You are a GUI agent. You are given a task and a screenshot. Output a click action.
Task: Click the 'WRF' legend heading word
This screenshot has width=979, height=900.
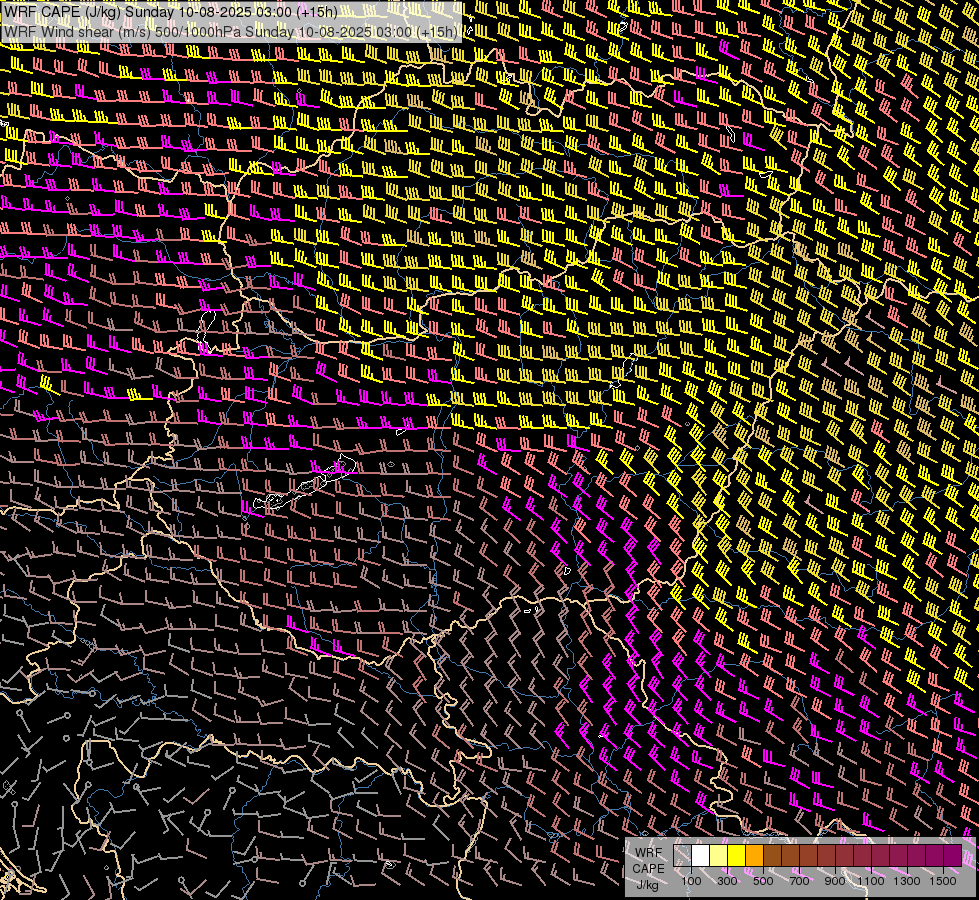[648, 853]
